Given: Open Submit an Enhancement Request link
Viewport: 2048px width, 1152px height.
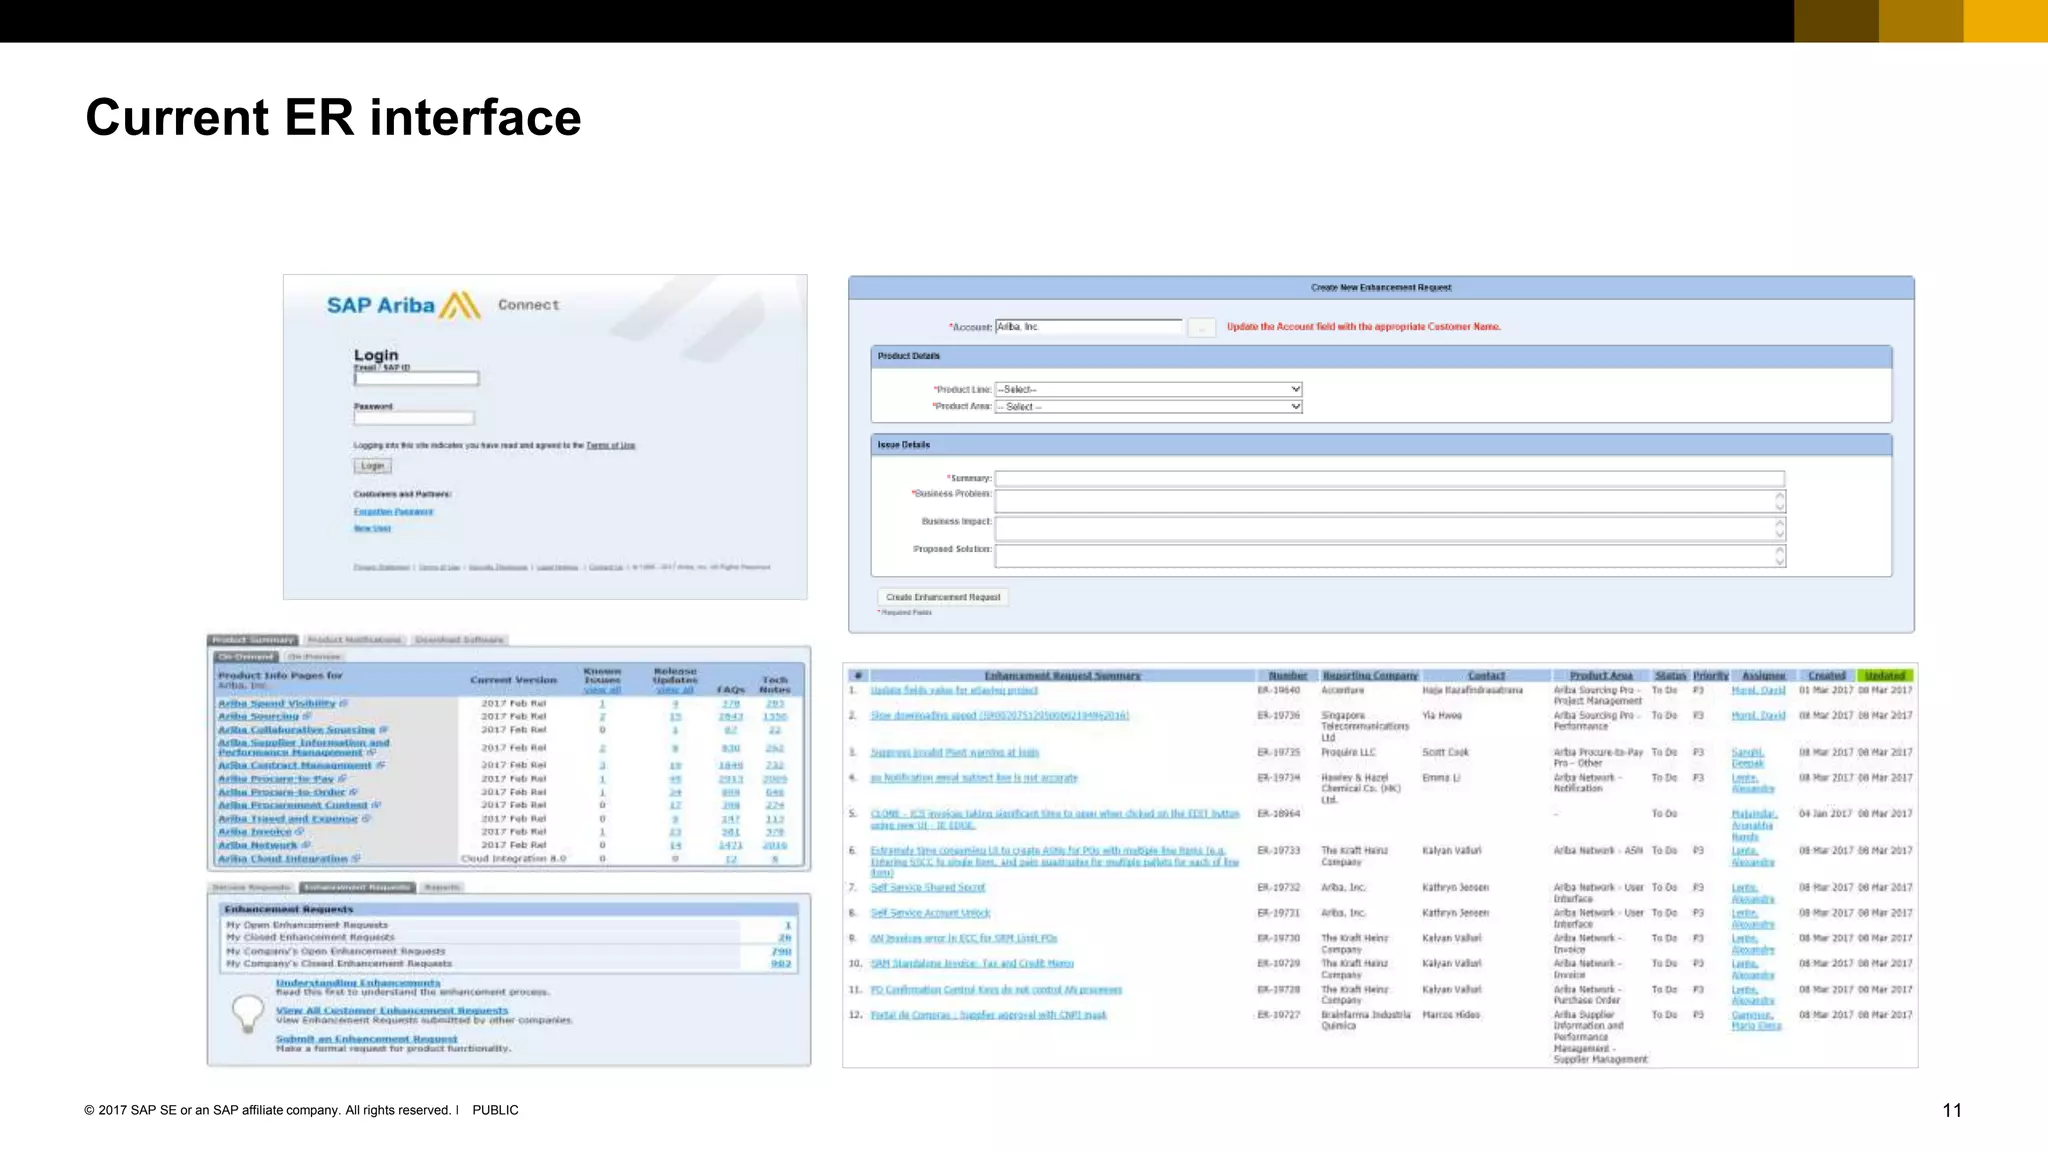Looking at the screenshot, I should click(366, 1039).
